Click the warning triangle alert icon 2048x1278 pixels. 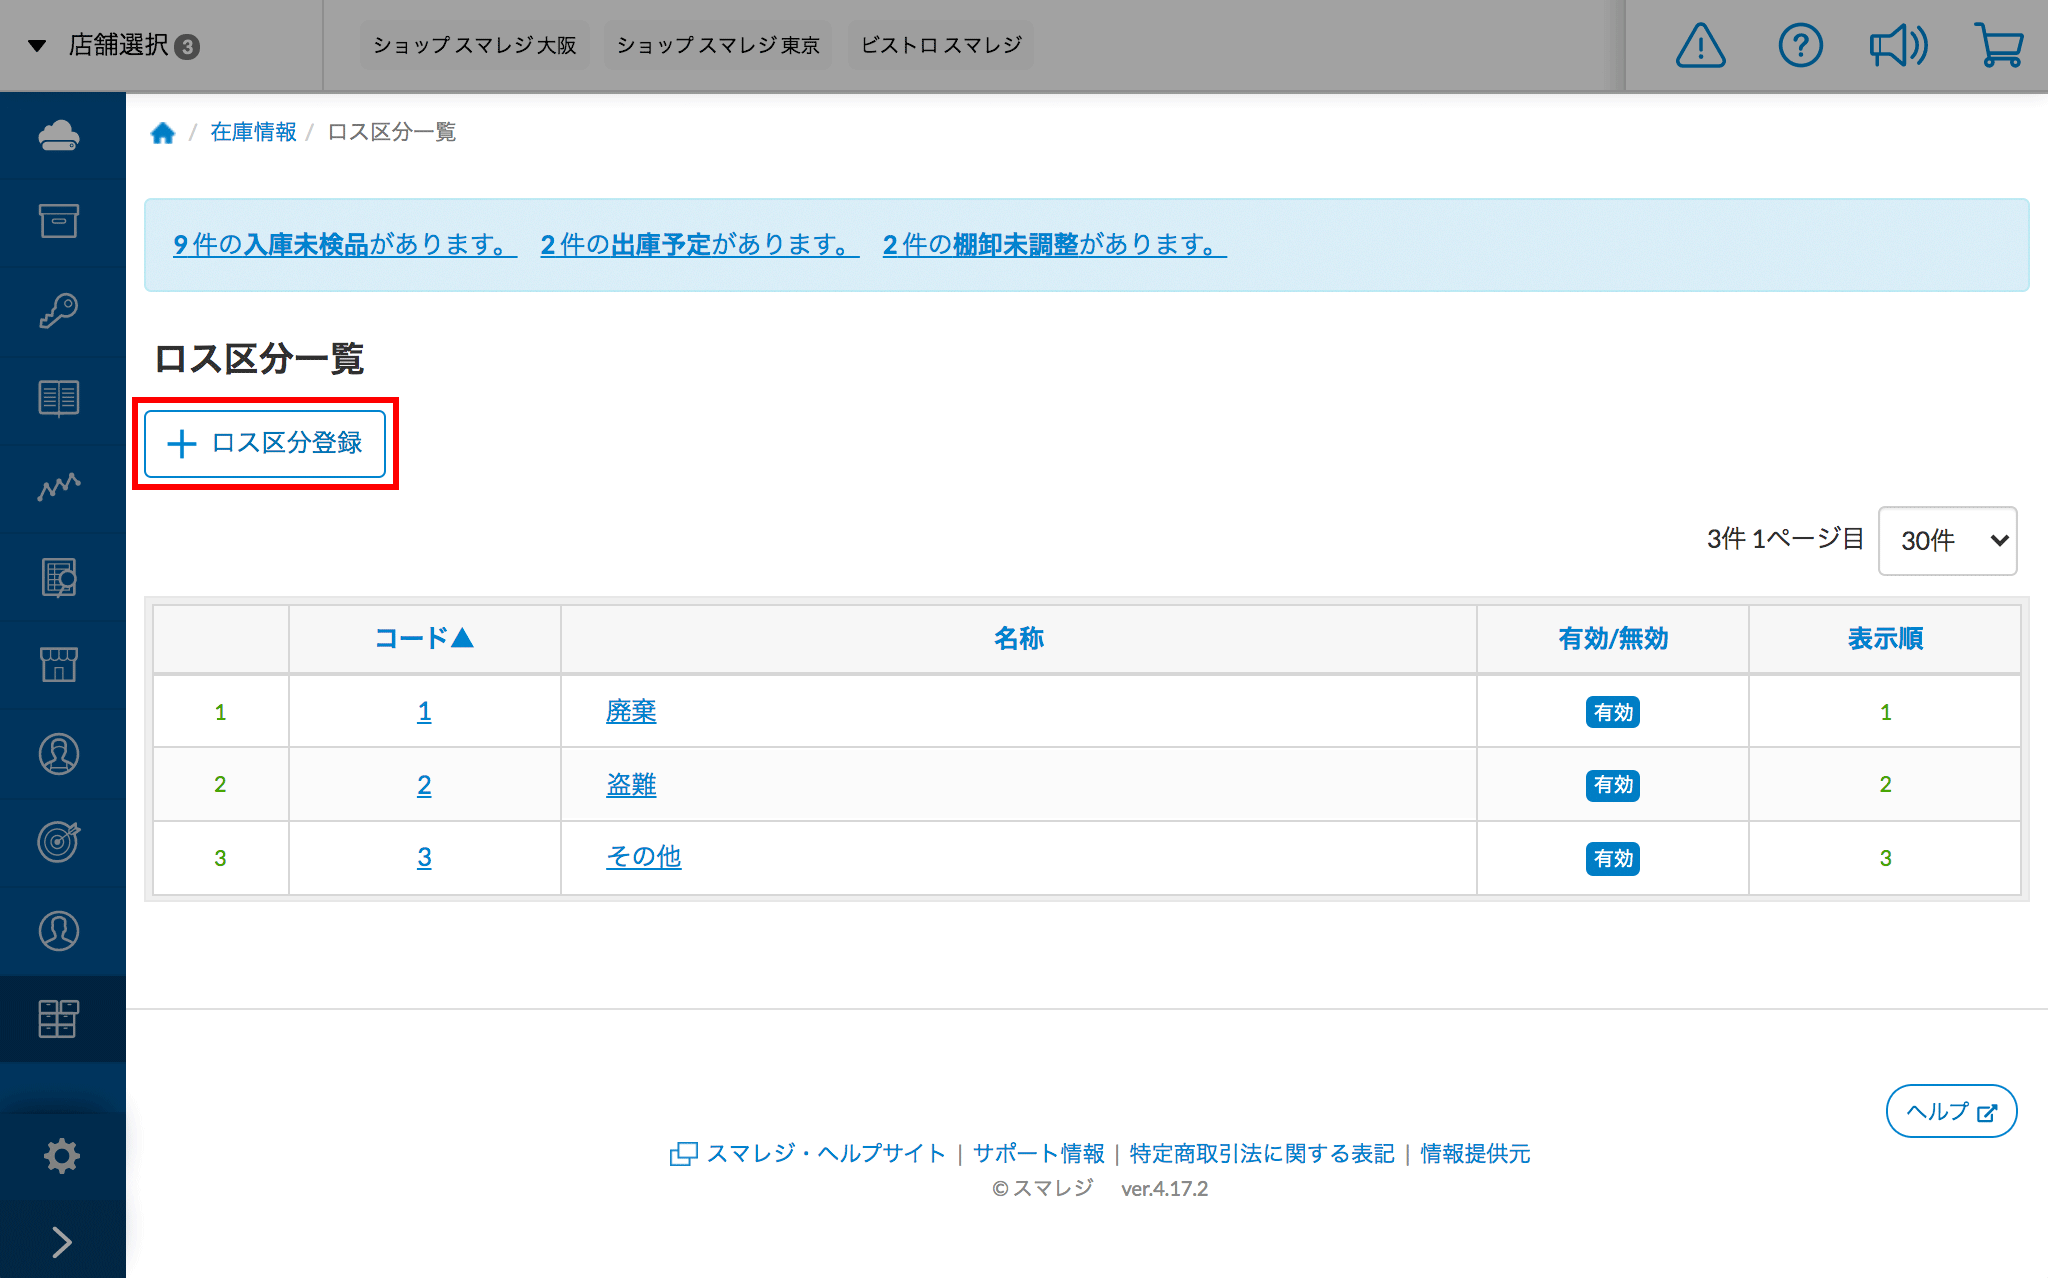[x=1700, y=46]
